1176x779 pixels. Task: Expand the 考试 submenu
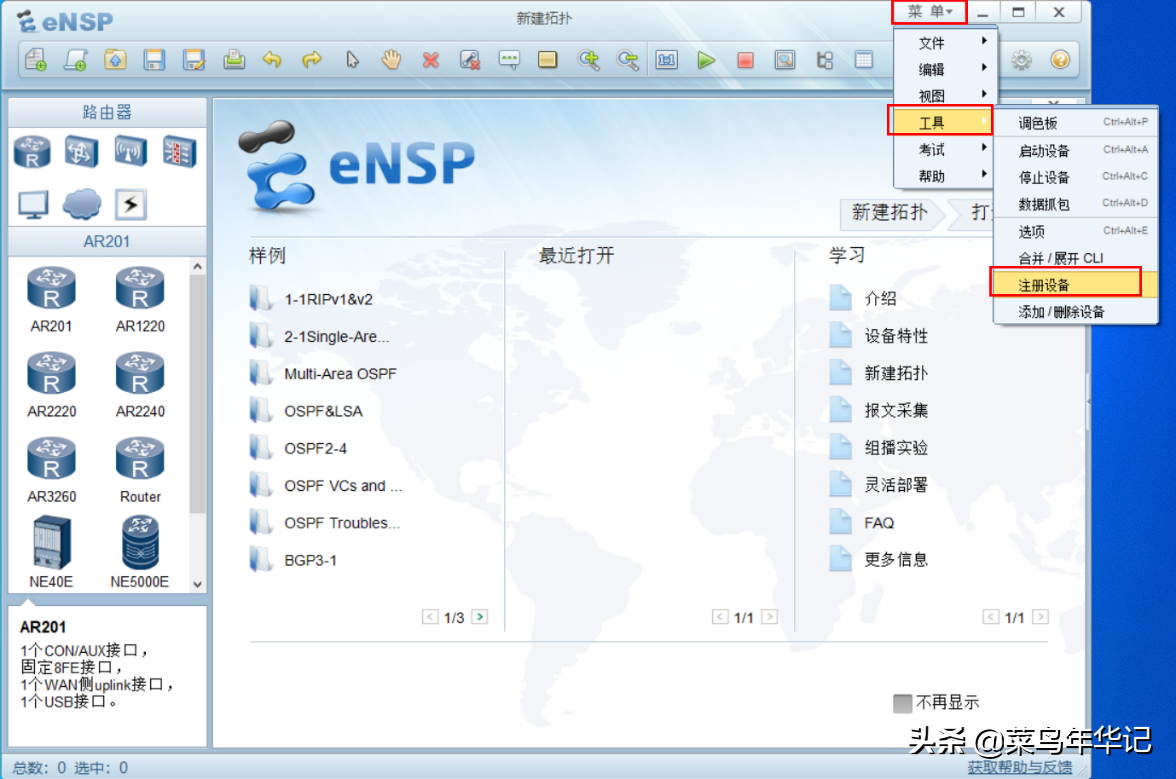coord(945,149)
